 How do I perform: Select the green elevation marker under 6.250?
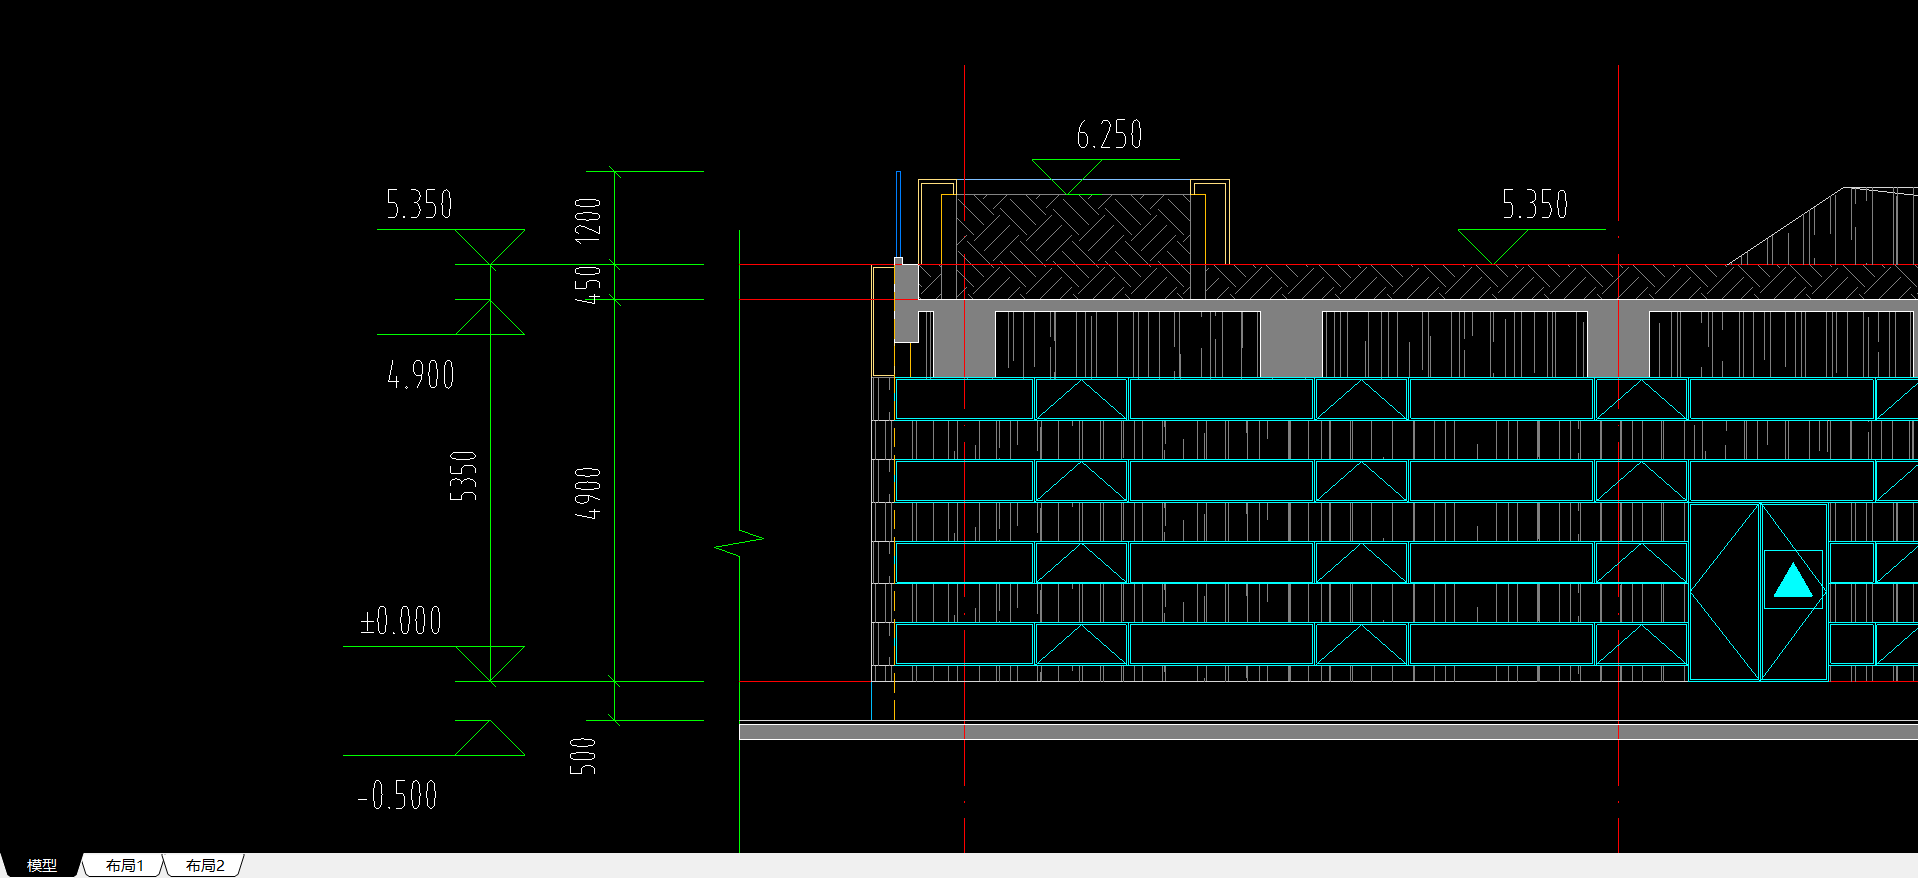(1066, 177)
